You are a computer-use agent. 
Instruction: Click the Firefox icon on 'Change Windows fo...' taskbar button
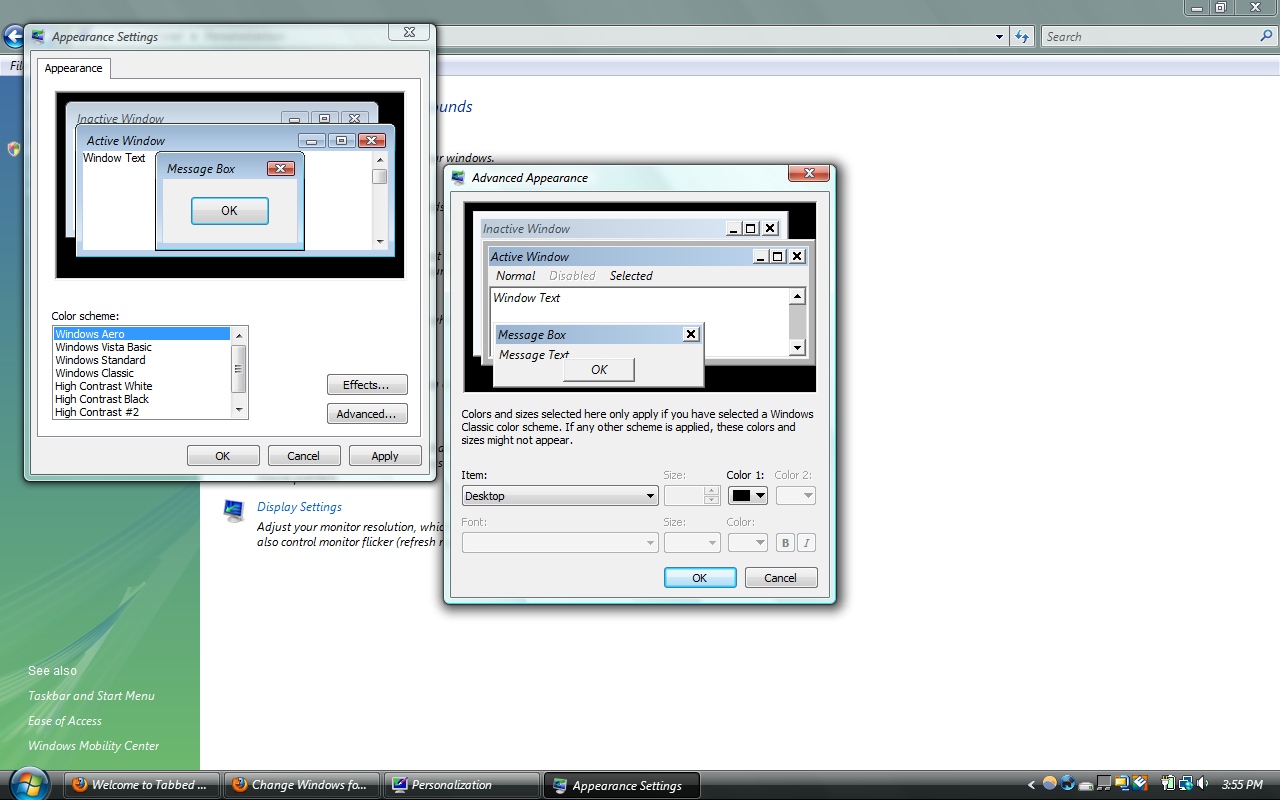point(239,785)
